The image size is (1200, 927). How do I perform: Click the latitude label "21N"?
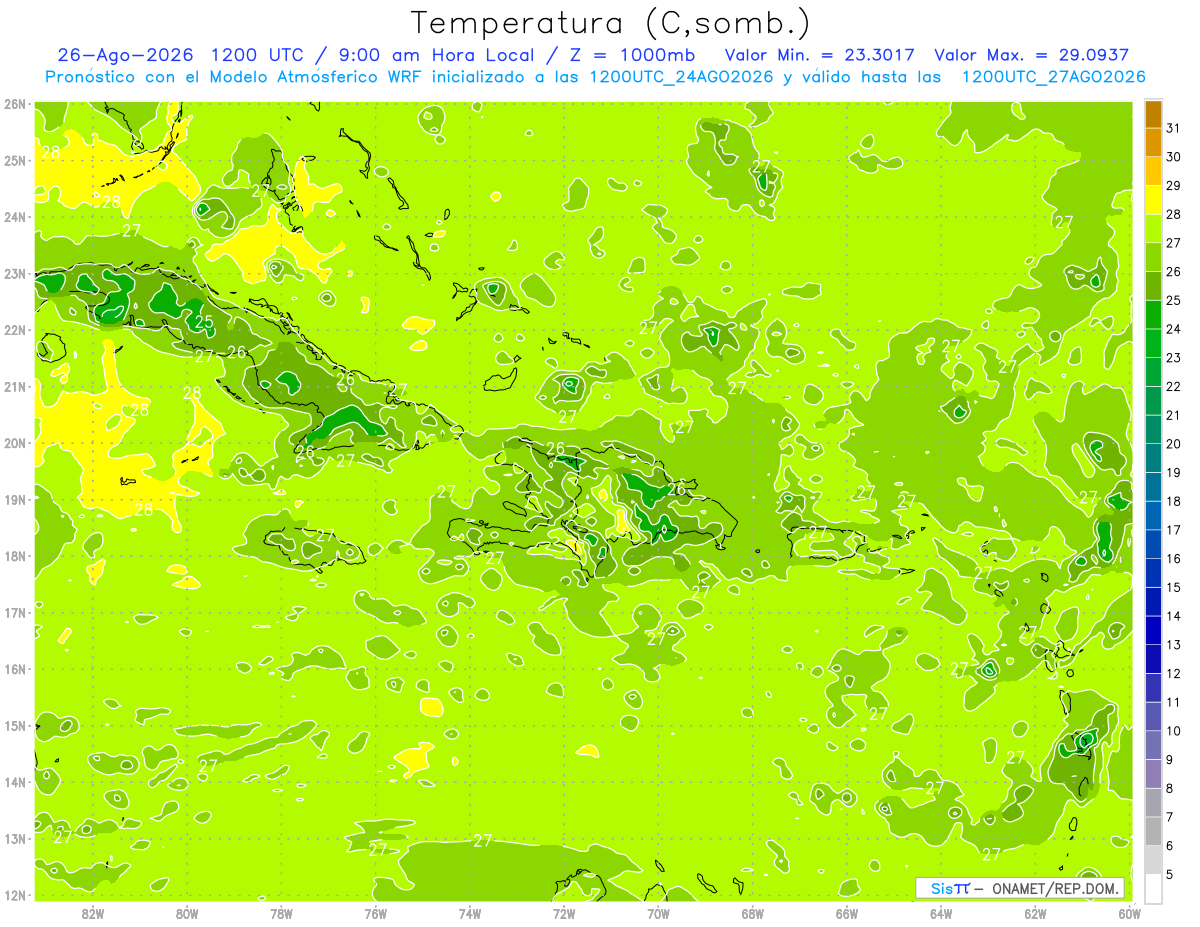pyautogui.click(x=14, y=386)
